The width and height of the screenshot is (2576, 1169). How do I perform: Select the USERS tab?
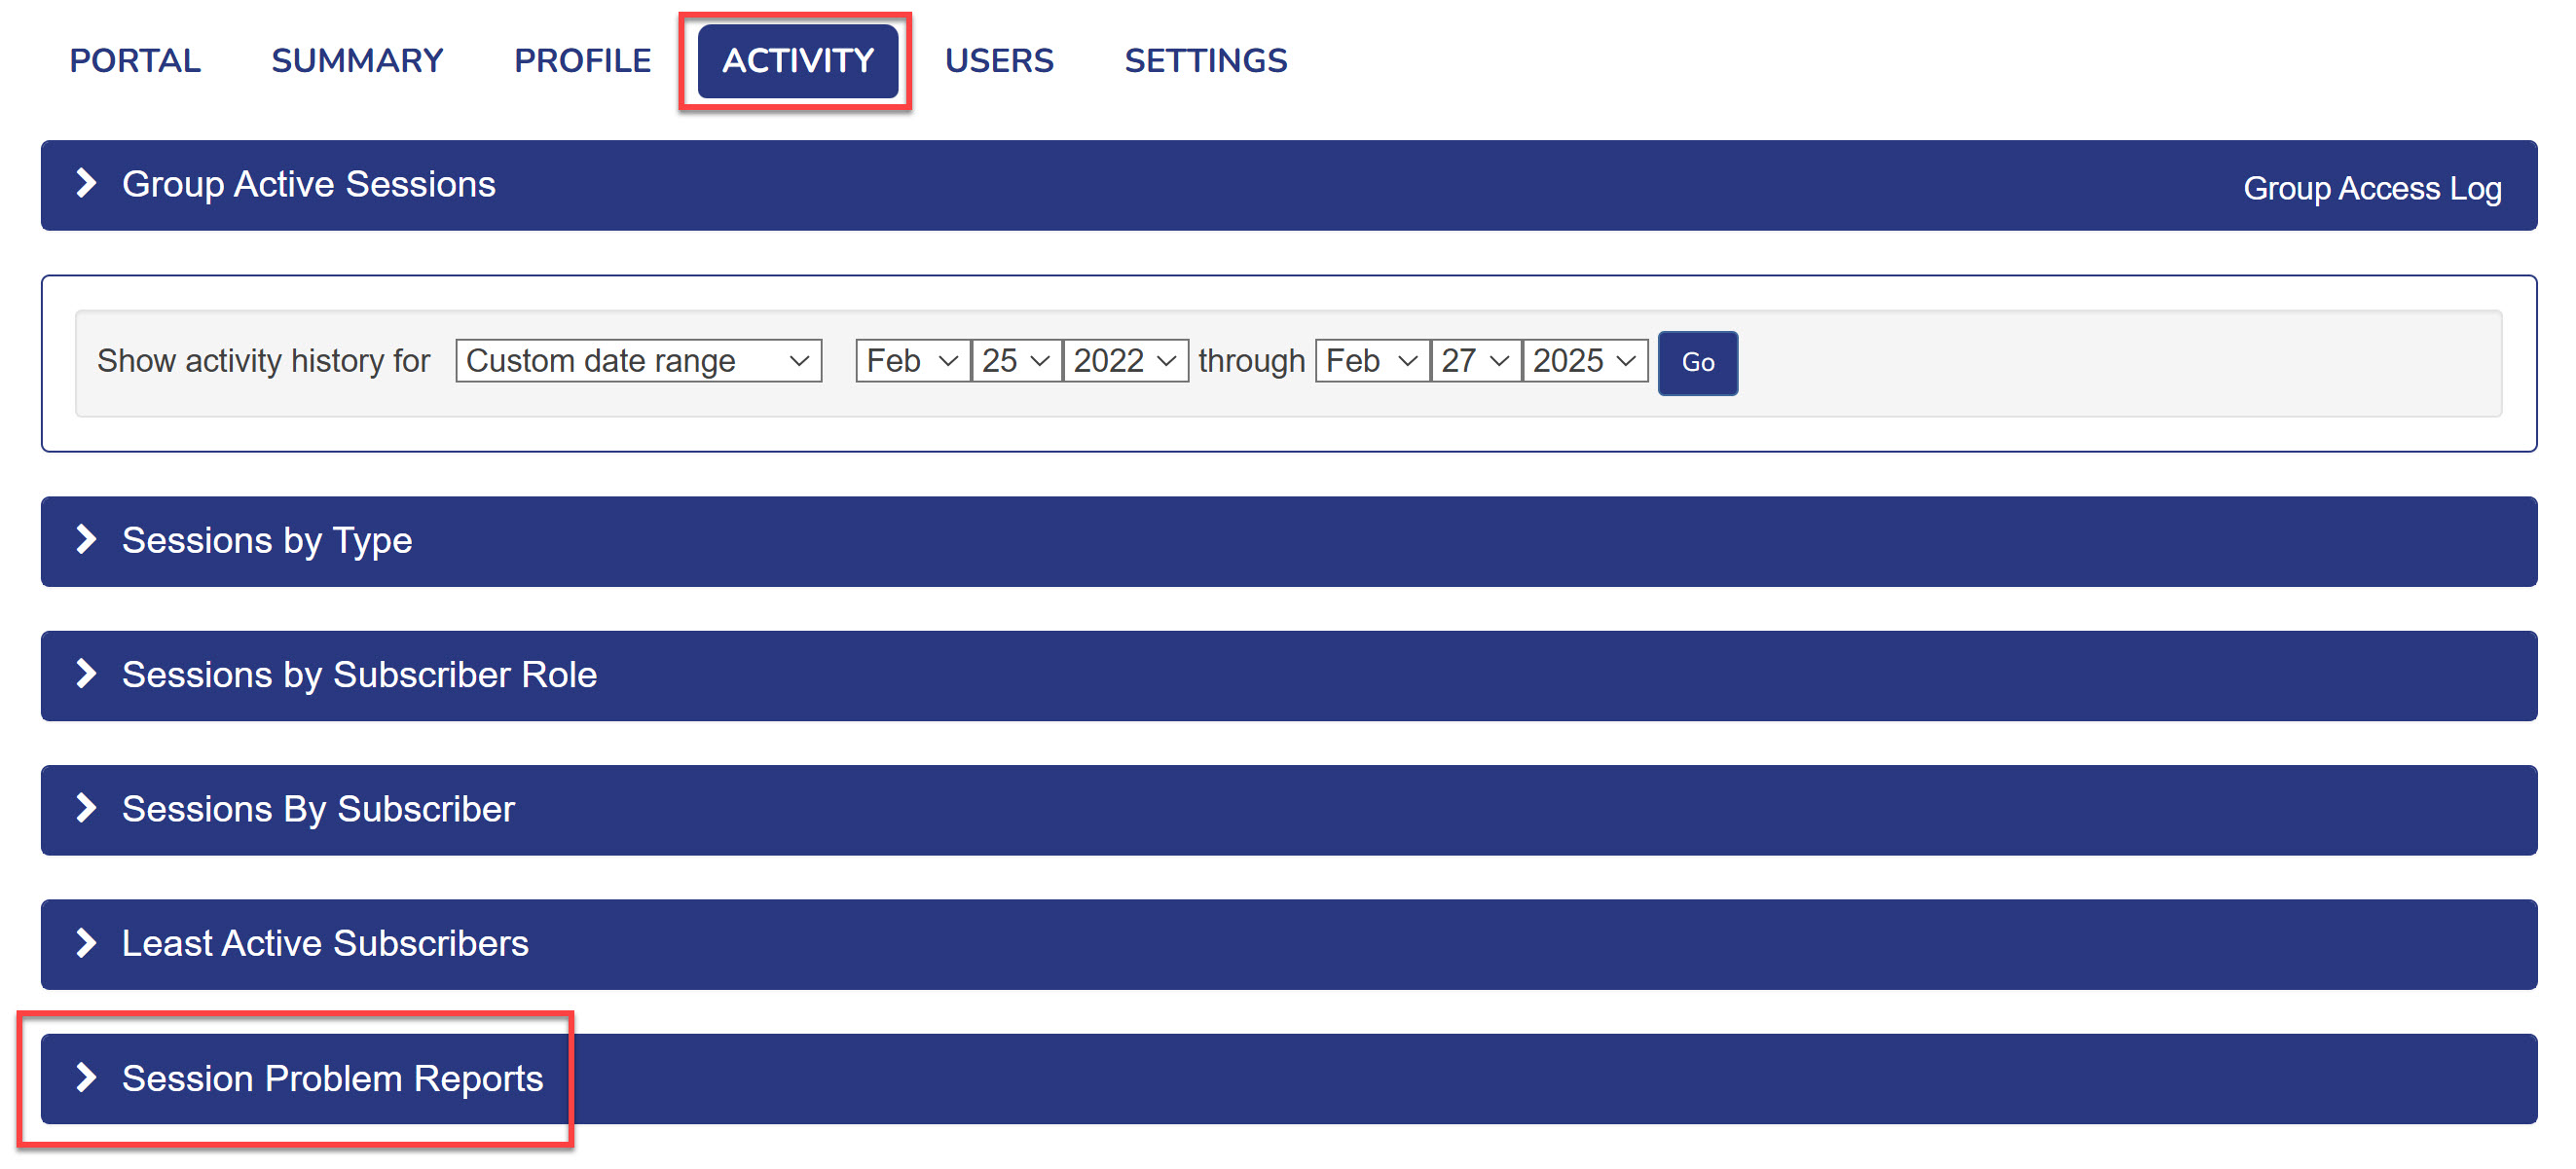[998, 61]
